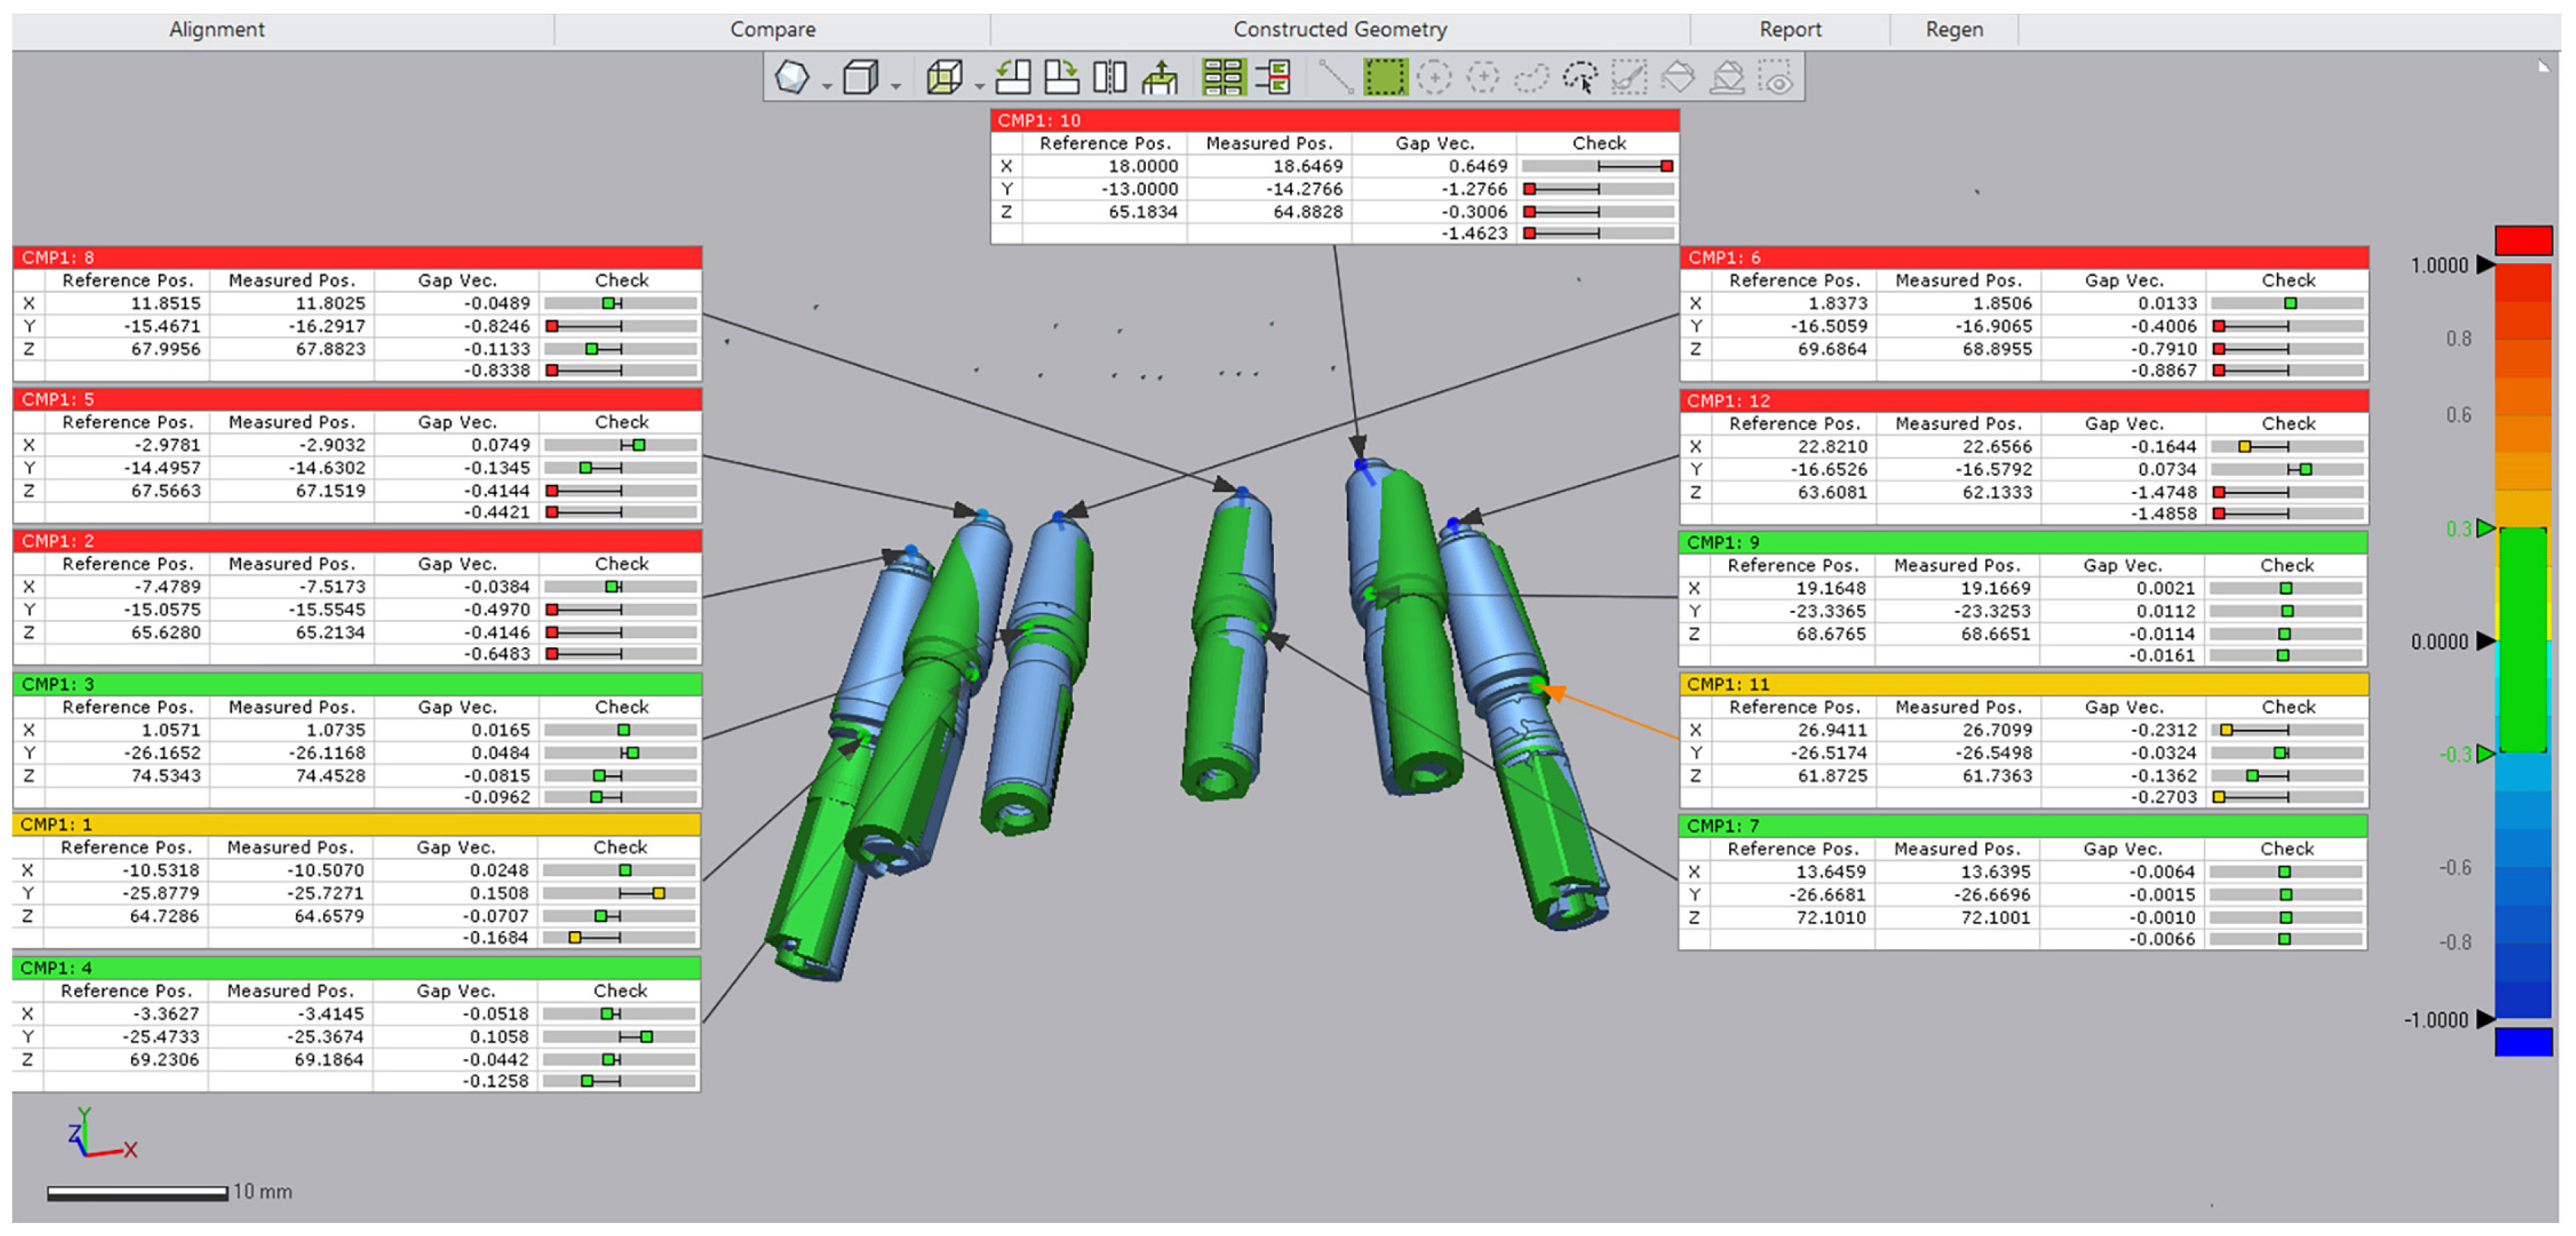Rotate view counterclockwise with toolbar icon

tap(1013, 77)
